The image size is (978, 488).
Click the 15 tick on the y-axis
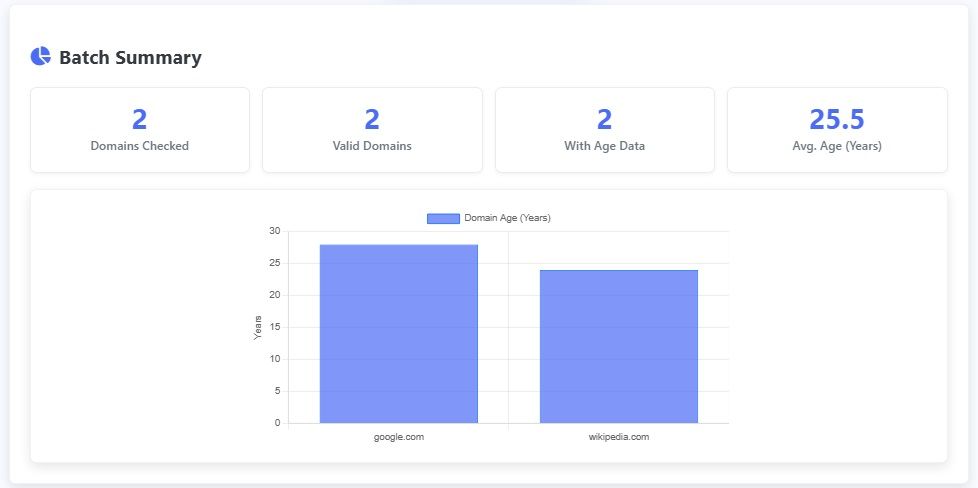click(x=275, y=327)
